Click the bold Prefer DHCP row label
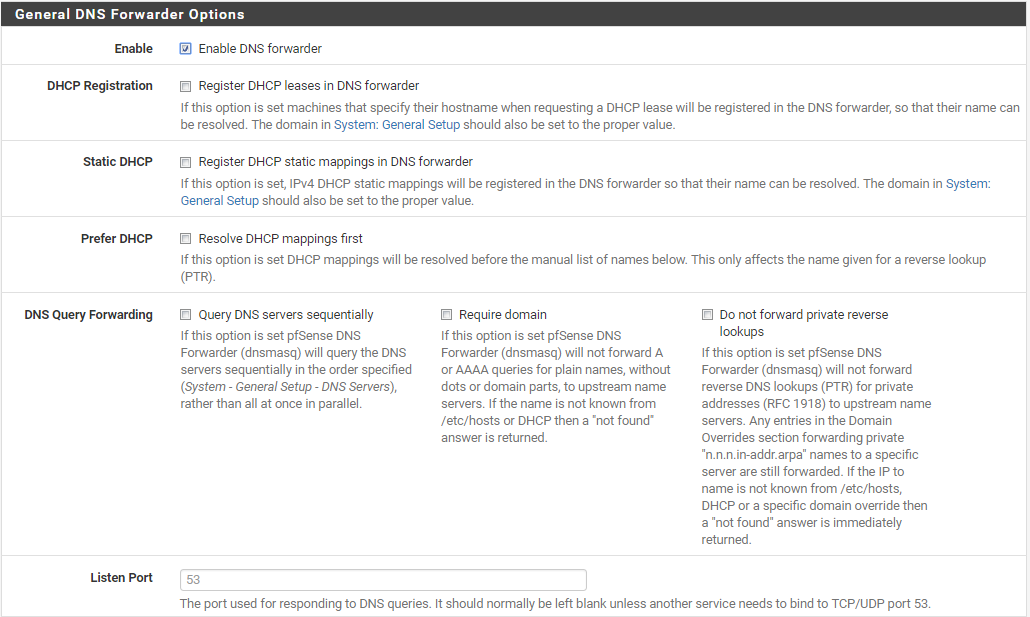 pyautogui.click(x=117, y=239)
